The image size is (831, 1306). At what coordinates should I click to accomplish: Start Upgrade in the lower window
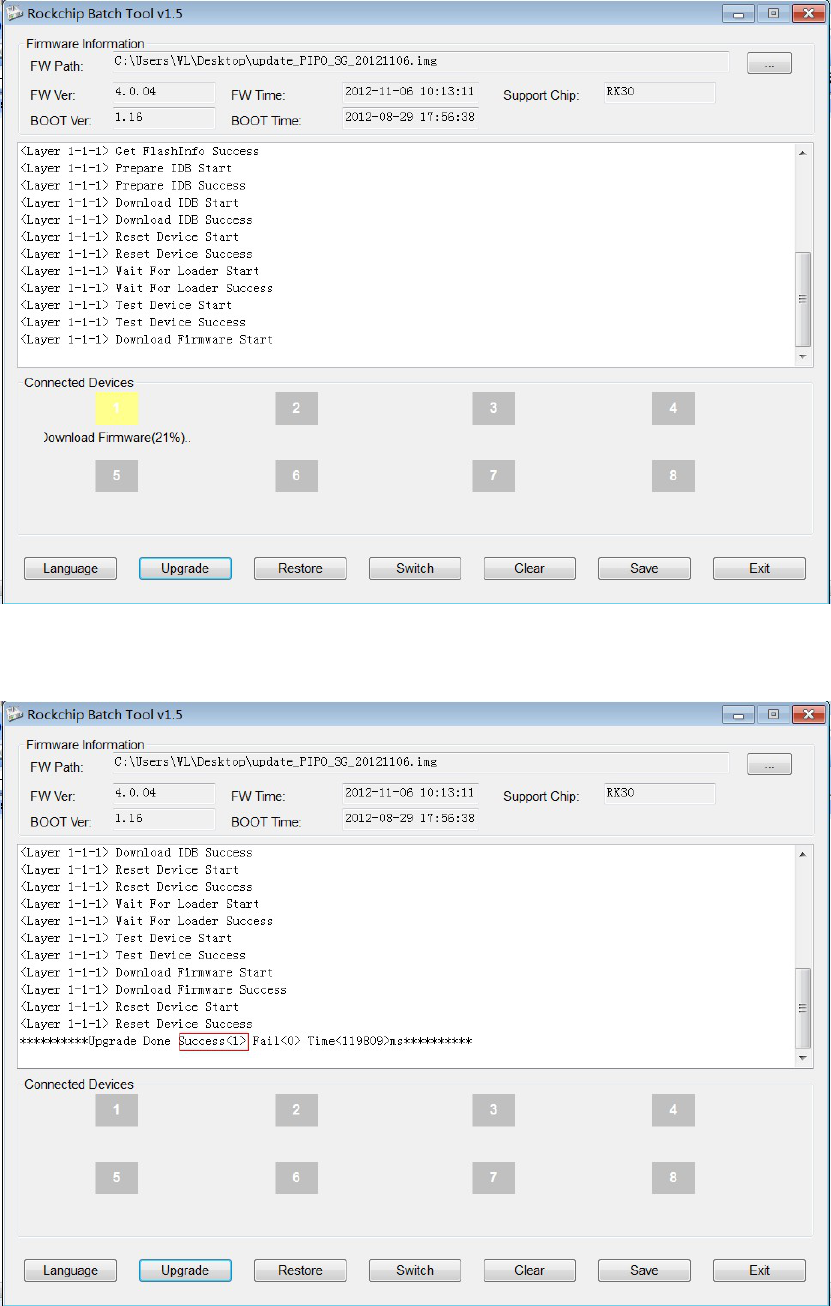tap(185, 1270)
